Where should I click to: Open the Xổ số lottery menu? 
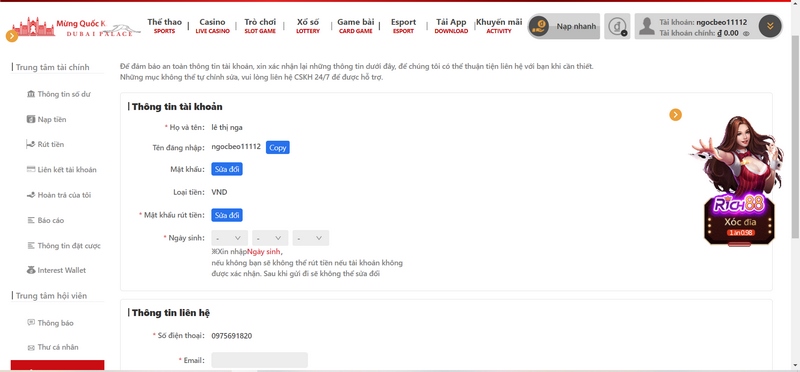pos(308,26)
